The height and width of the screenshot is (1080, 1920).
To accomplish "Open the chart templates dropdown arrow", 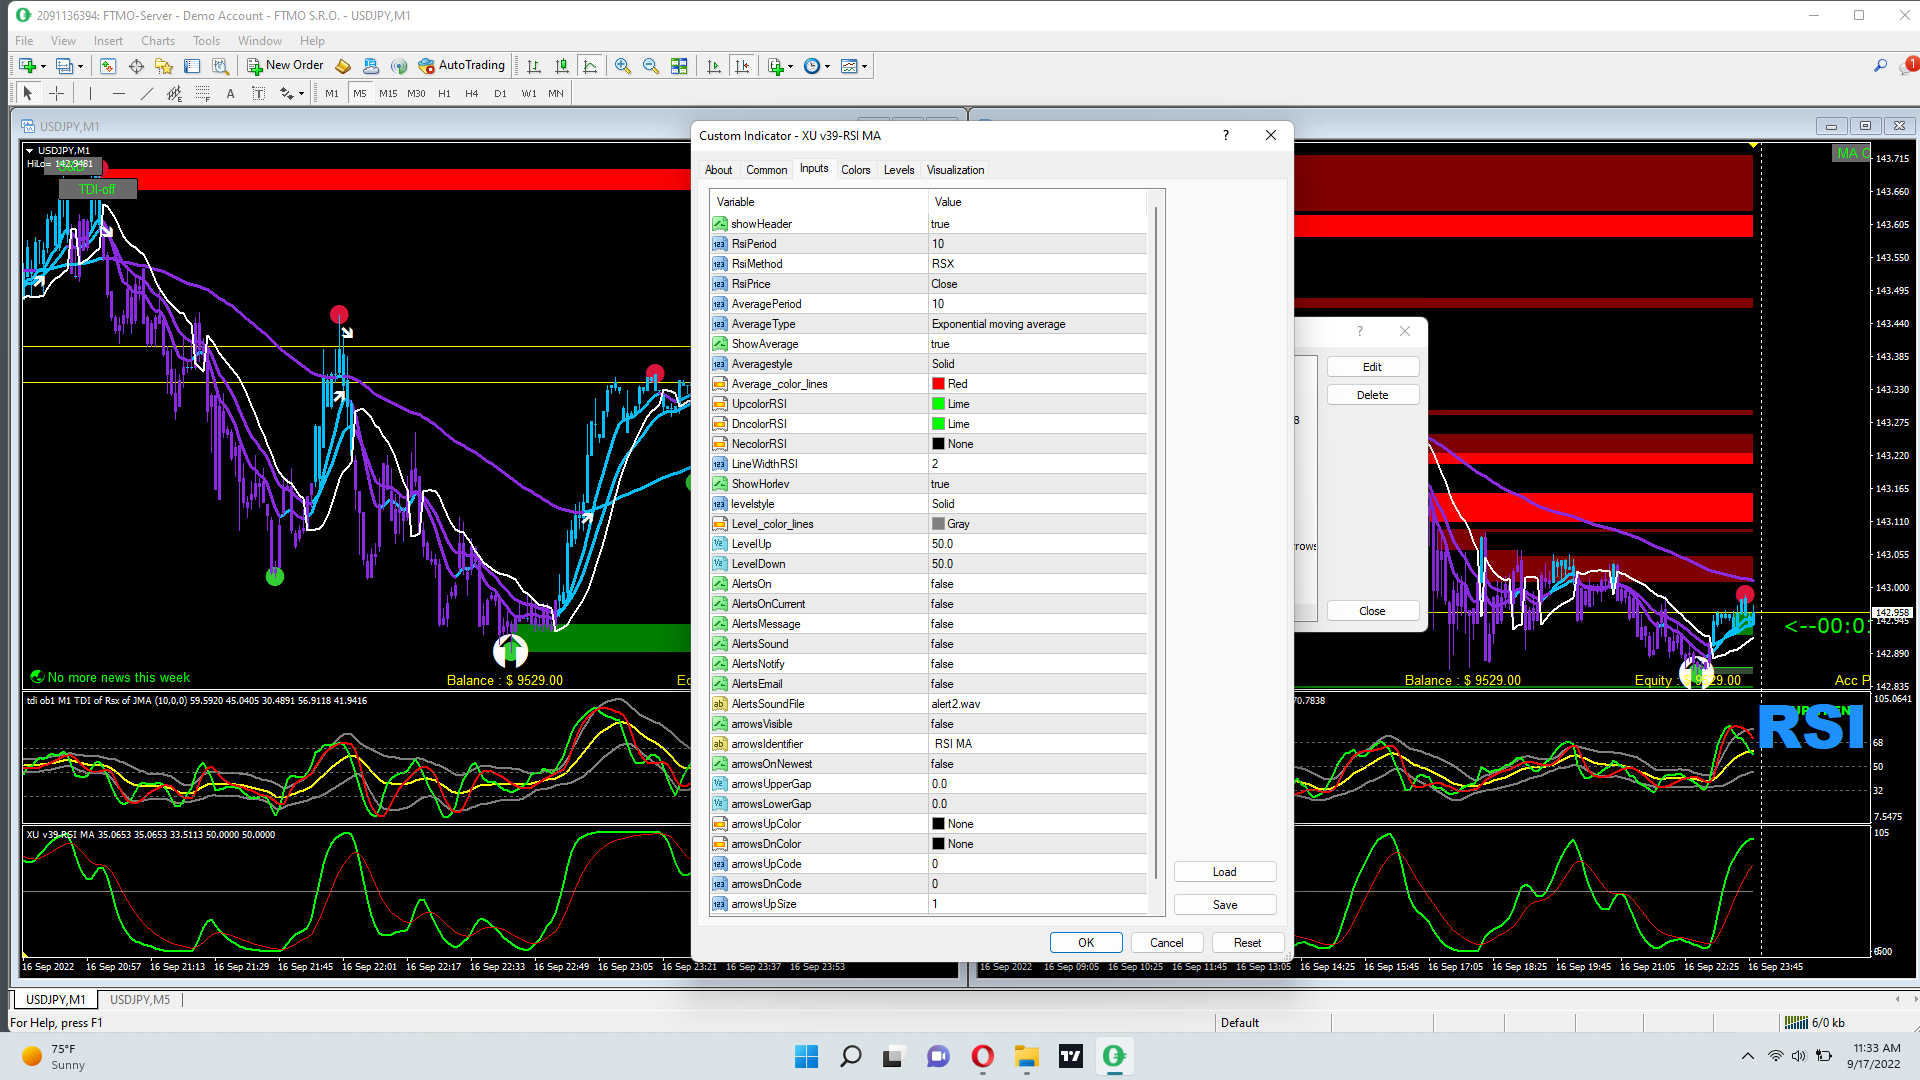I will point(864,66).
